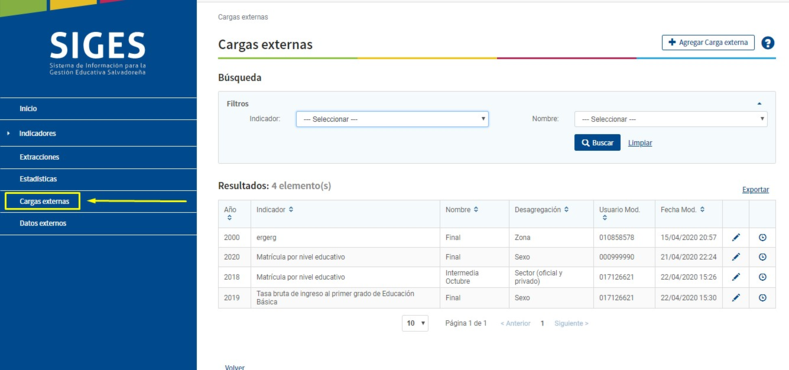Click the Volver link
The height and width of the screenshot is (370, 789).
coord(234,367)
